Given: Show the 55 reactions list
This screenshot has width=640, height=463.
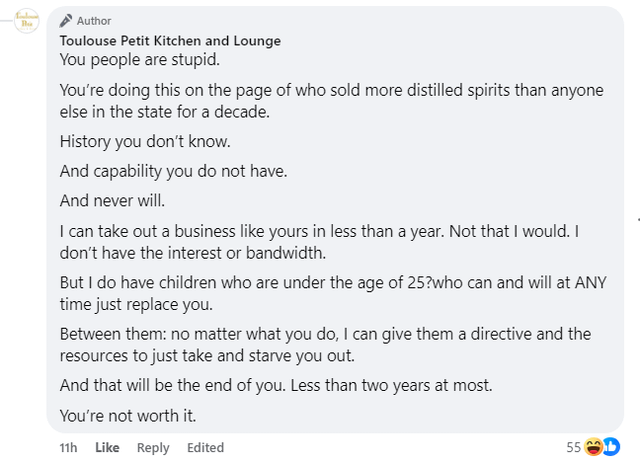Looking at the screenshot, I should 574,447.
